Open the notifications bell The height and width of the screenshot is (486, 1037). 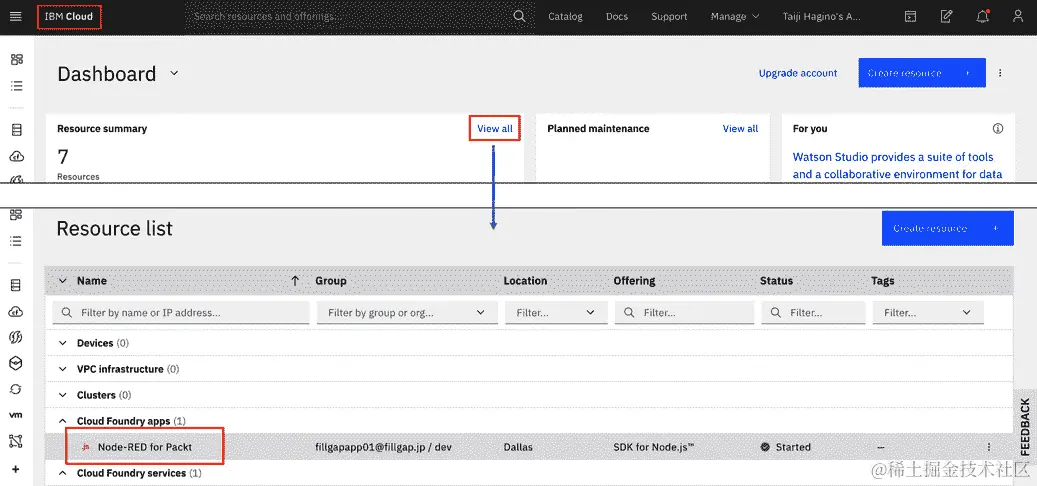tap(983, 17)
